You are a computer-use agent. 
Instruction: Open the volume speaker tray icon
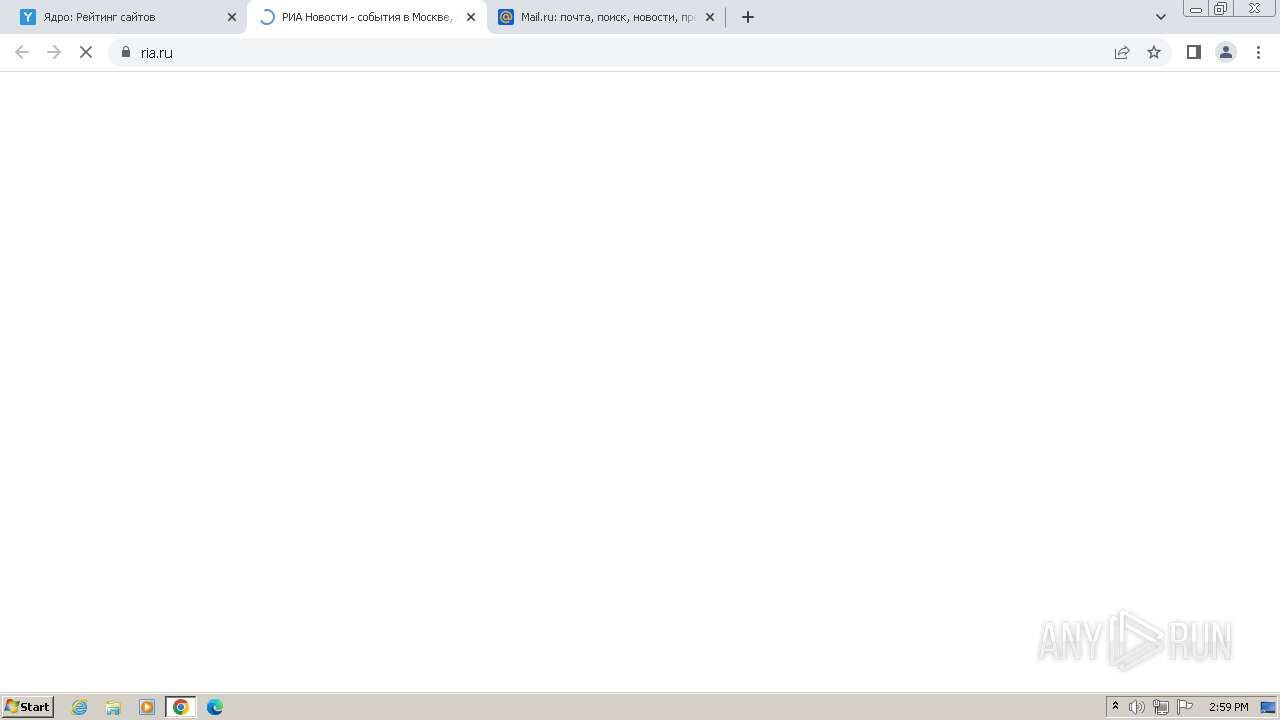click(1137, 707)
